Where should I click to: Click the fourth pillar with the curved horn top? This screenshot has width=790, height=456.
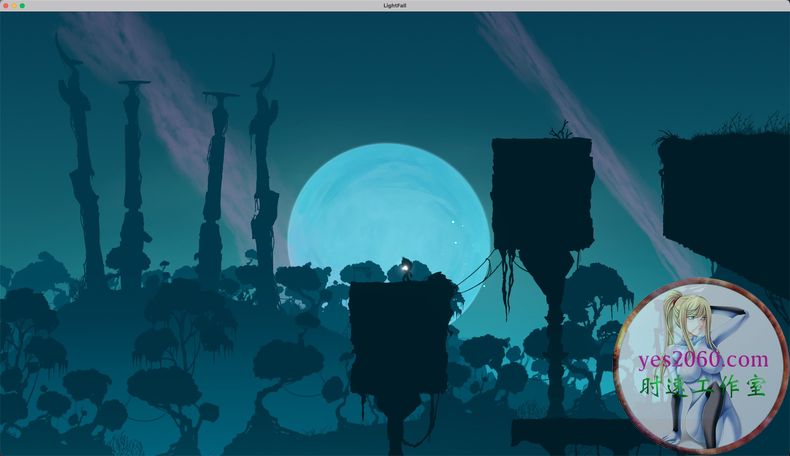pos(264,170)
